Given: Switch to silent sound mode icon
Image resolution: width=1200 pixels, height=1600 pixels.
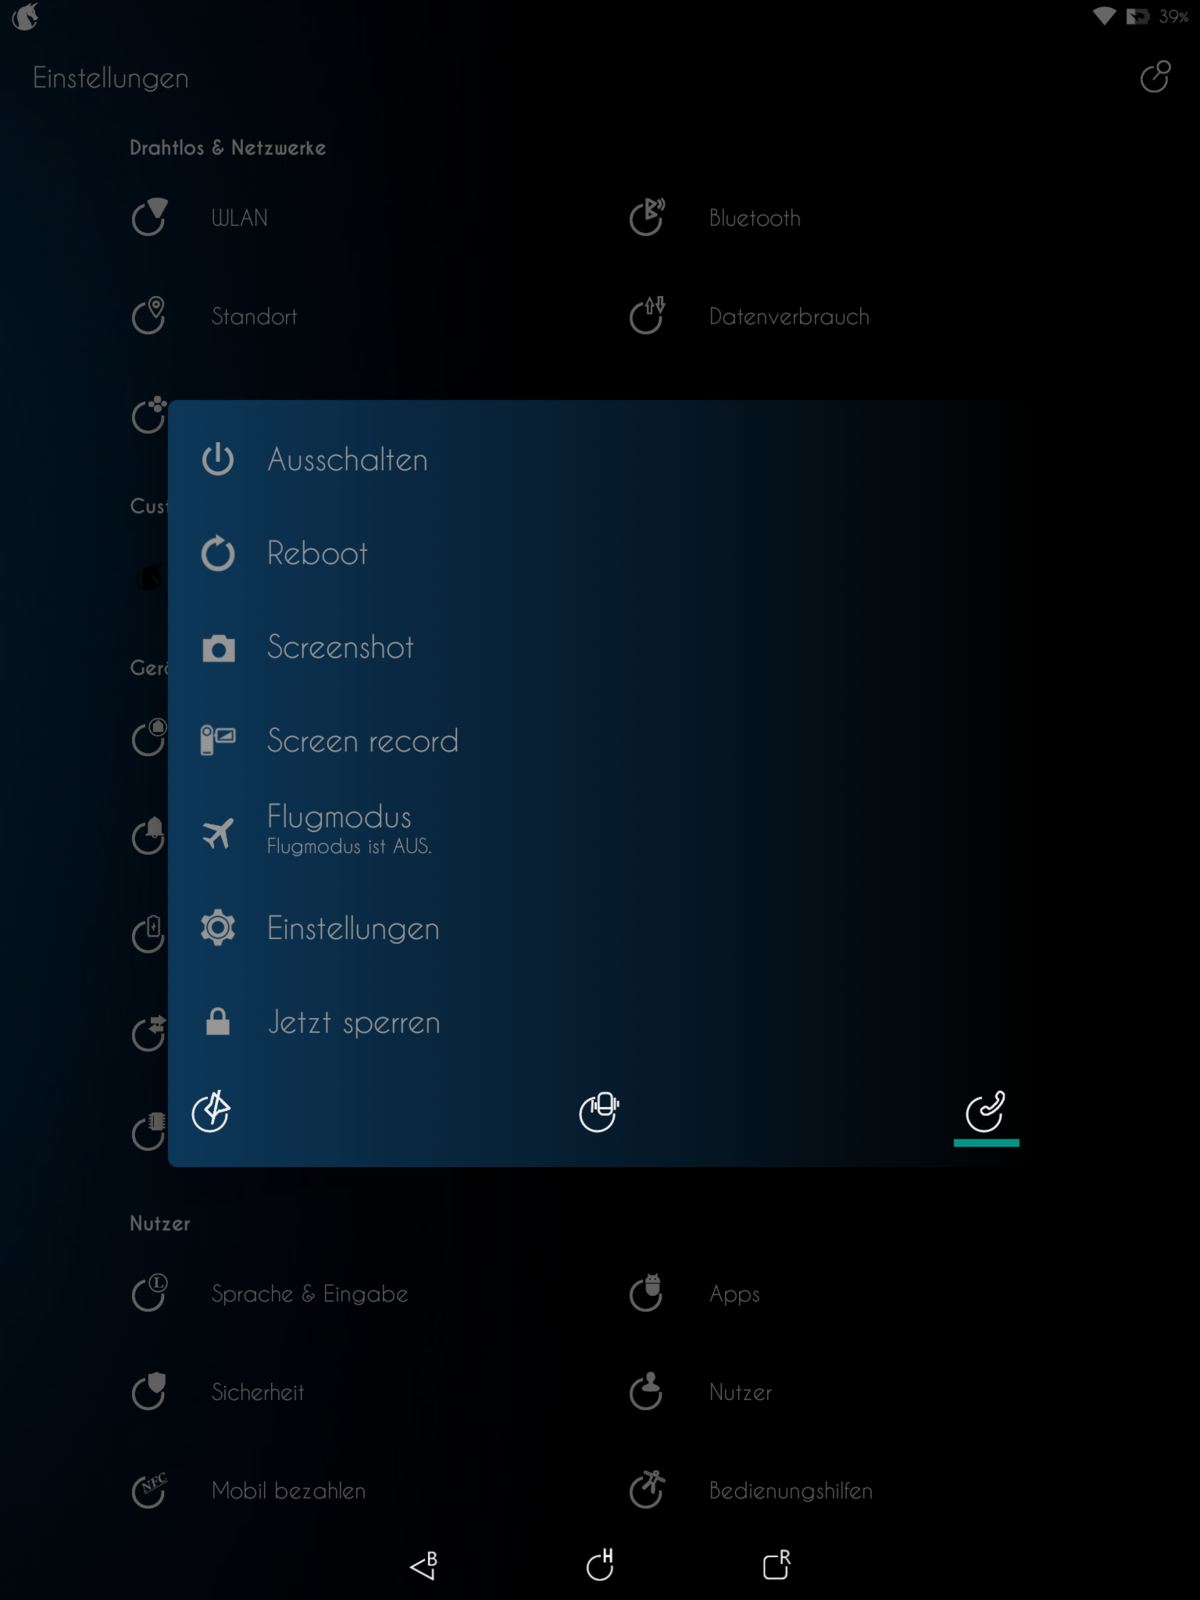Looking at the screenshot, I should (211, 1111).
